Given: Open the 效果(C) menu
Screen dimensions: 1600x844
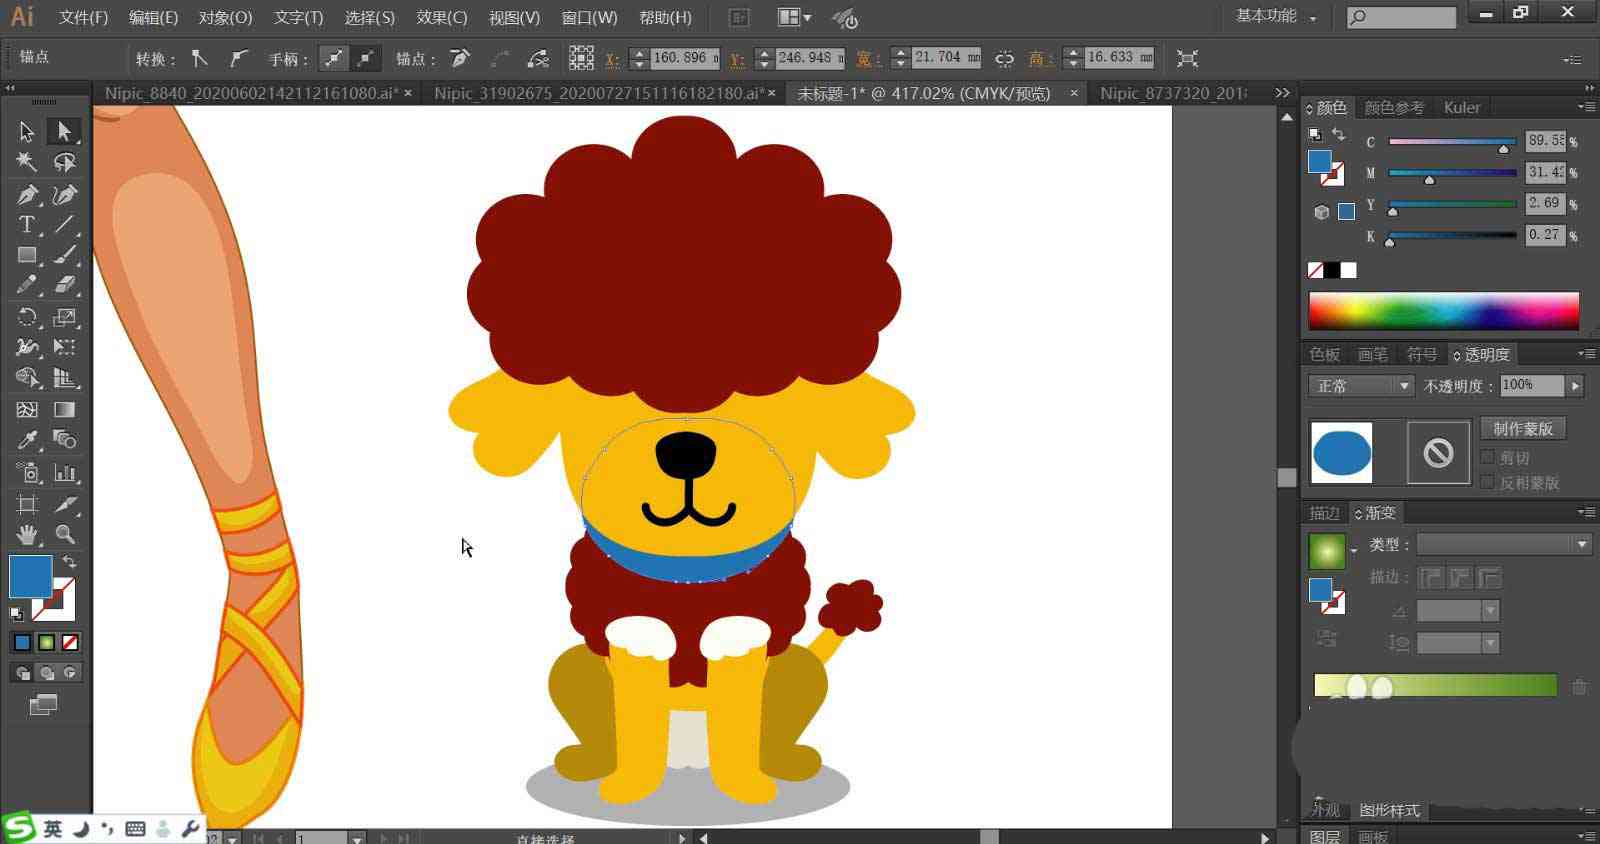Looking at the screenshot, I should click(x=442, y=17).
